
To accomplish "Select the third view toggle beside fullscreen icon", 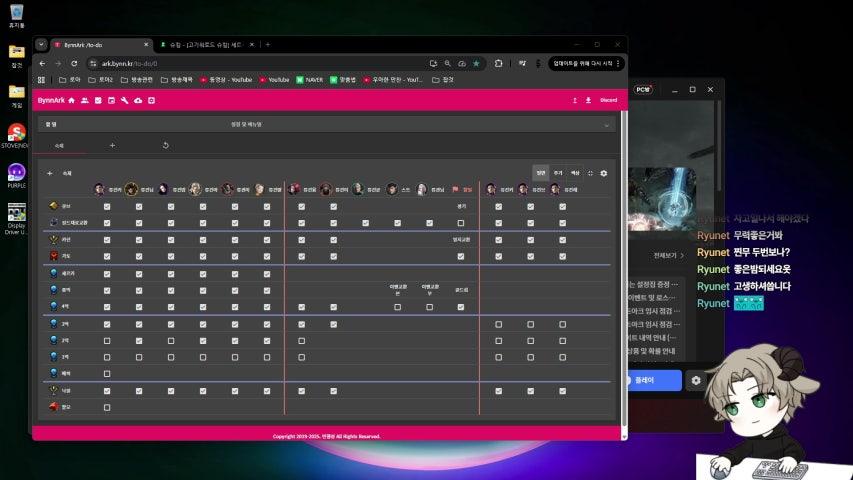I will (x=575, y=173).
